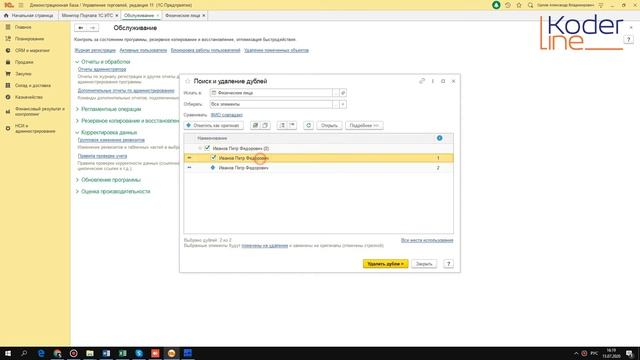Click the помечены на удаление link
640x360 pixels.
click(264, 246)
